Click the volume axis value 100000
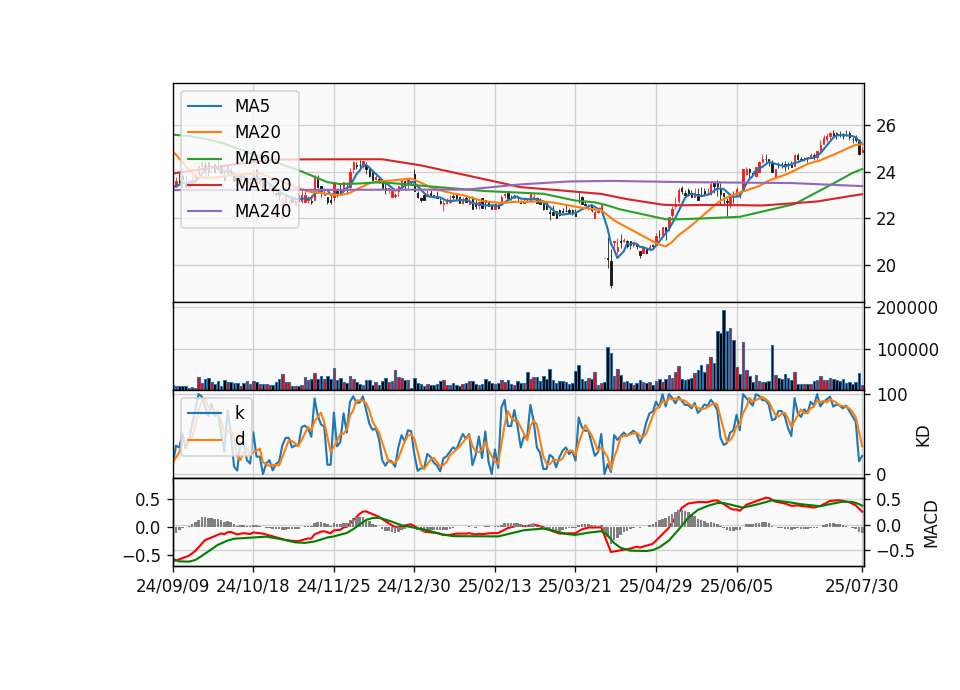Screen dimensions: 960x690 click(907, 350)
